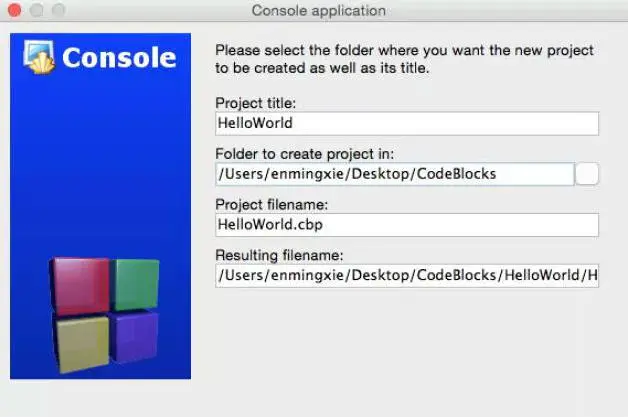The height and width of the screenshot is (417, 628).
Task: Focus the Folder to create project in field
Action: [x=394, y=174]
